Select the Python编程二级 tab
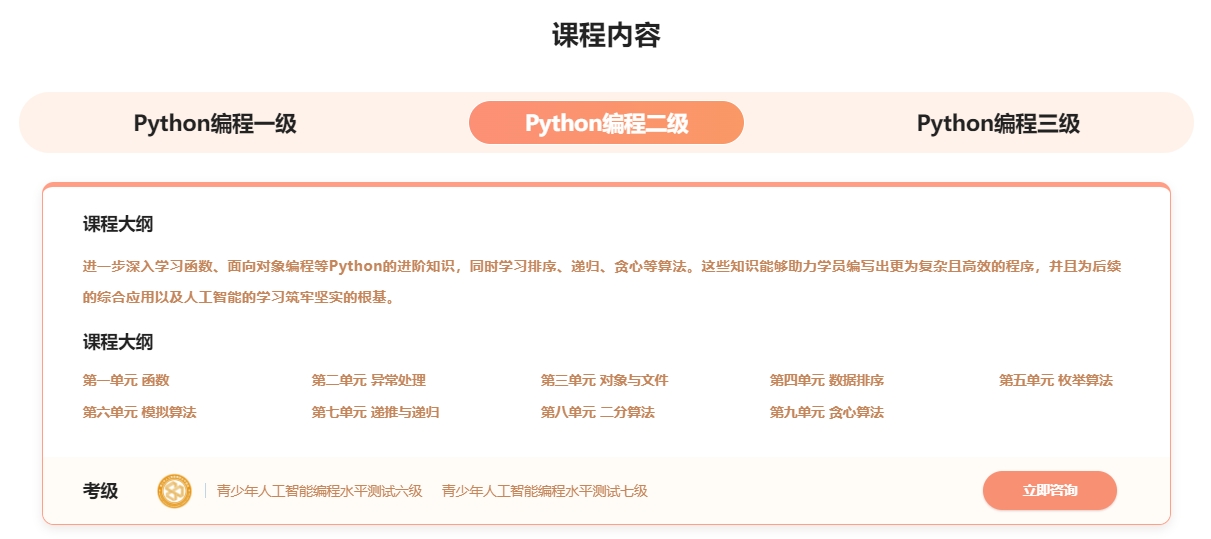Screen dimensions: 1211x539 [606, 123]
